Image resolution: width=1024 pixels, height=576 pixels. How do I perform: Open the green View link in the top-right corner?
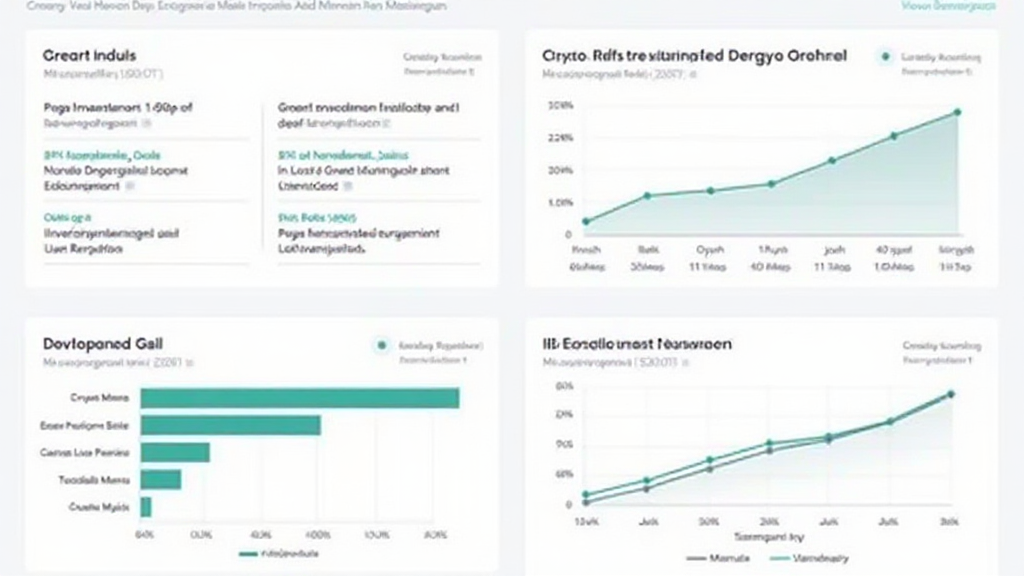point(948,6)
